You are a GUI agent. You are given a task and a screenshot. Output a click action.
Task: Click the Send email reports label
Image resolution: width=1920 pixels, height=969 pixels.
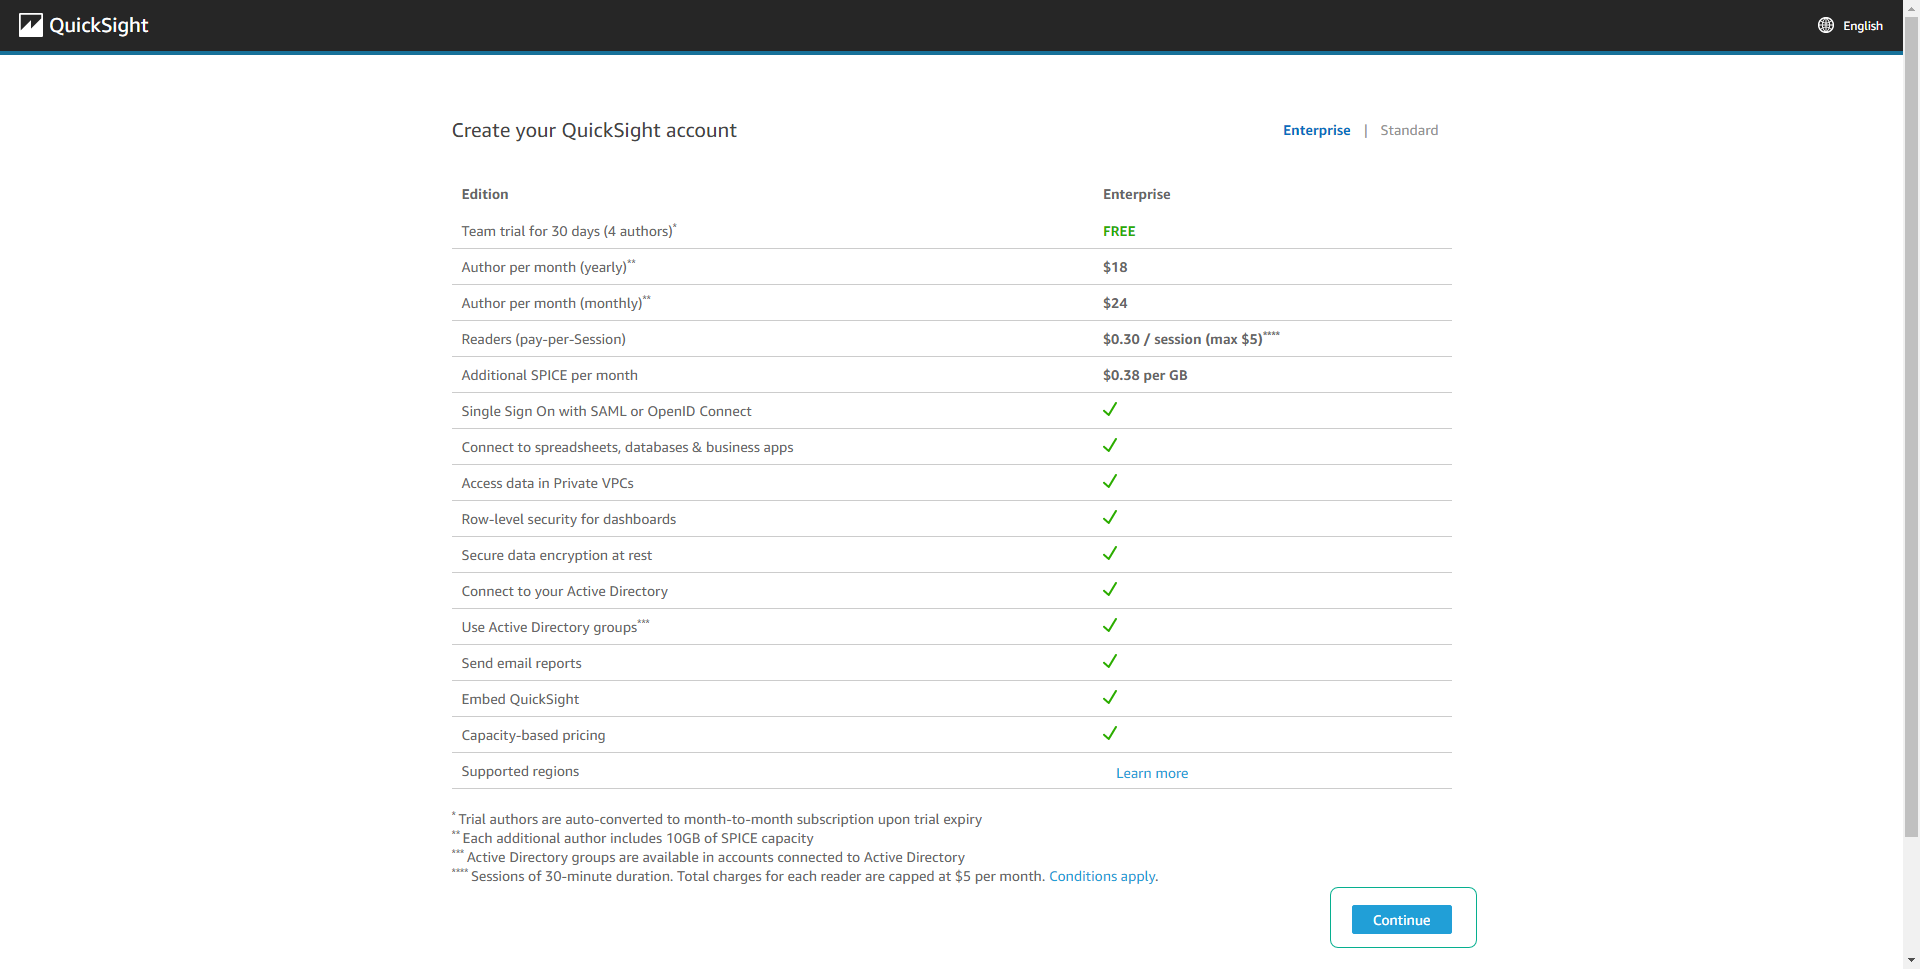(x=522, y=663)
